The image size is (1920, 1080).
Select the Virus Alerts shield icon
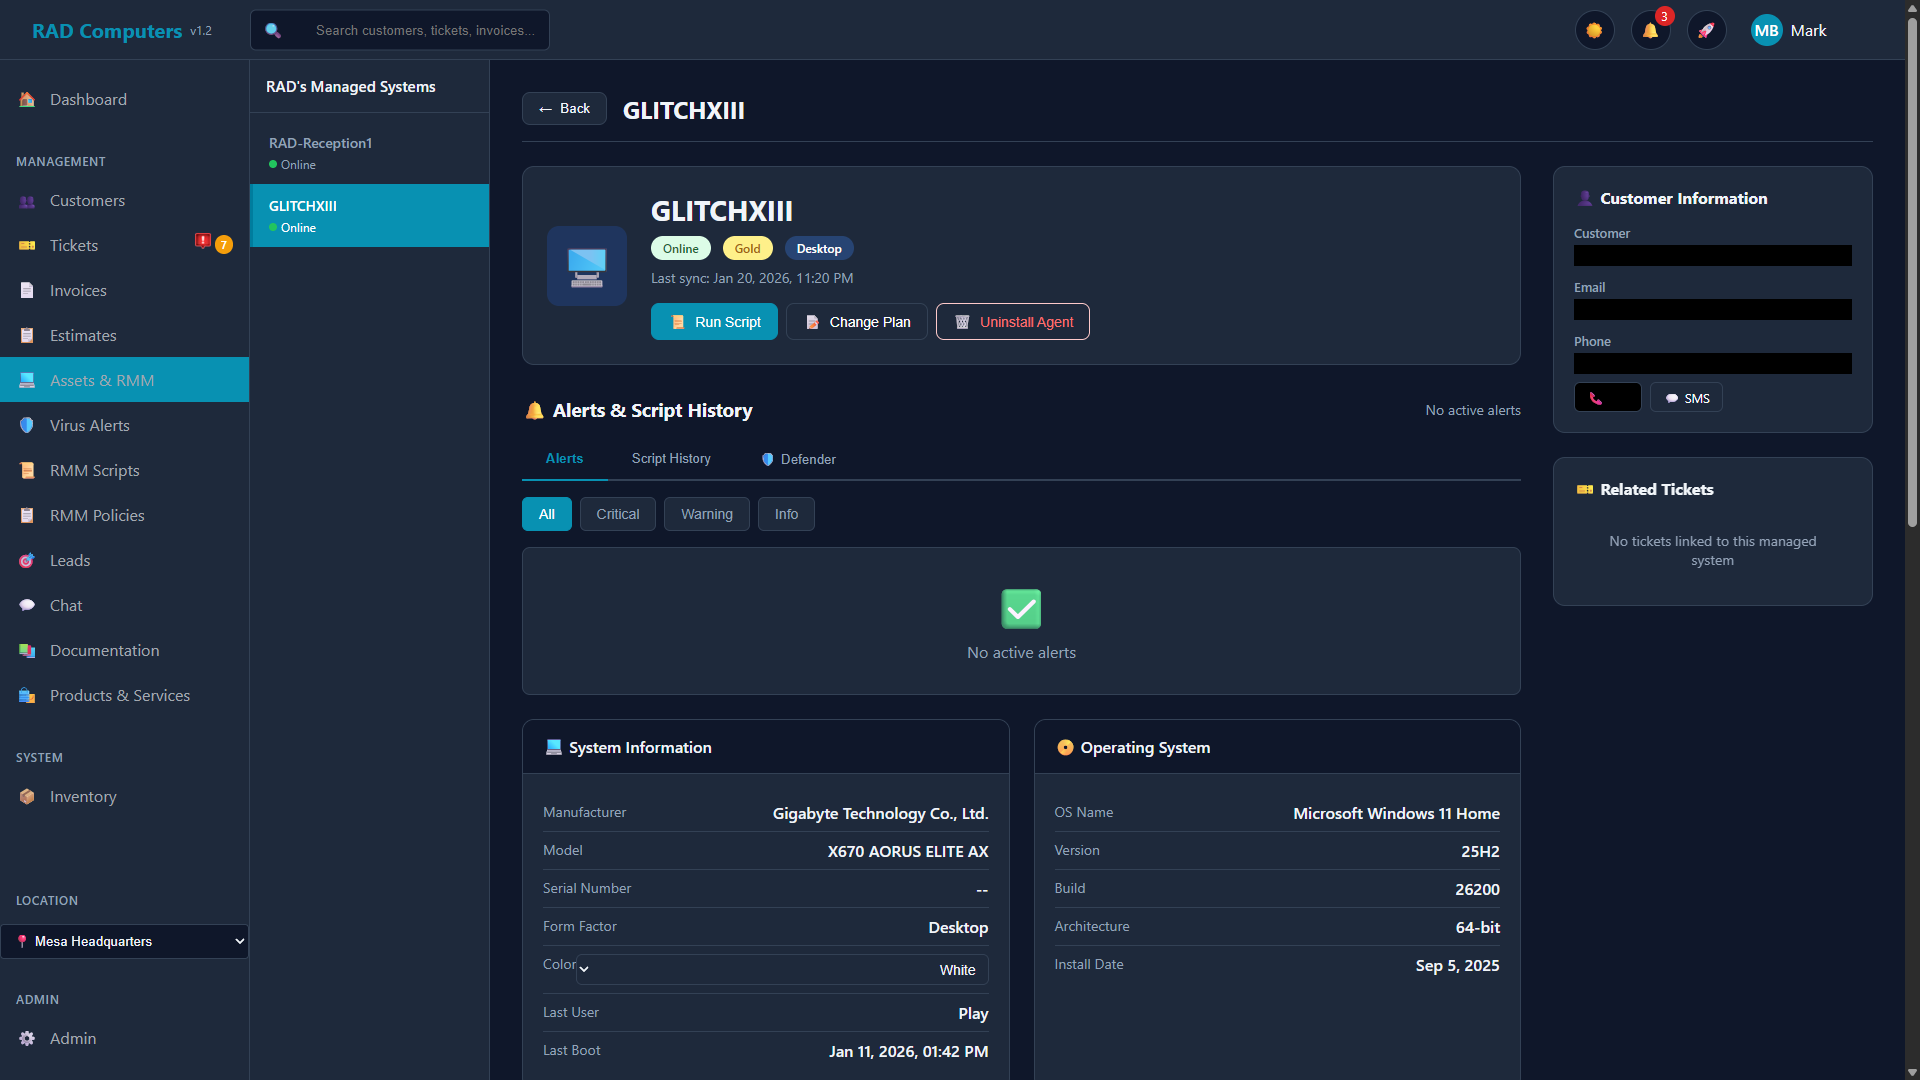tap(27, 425)
